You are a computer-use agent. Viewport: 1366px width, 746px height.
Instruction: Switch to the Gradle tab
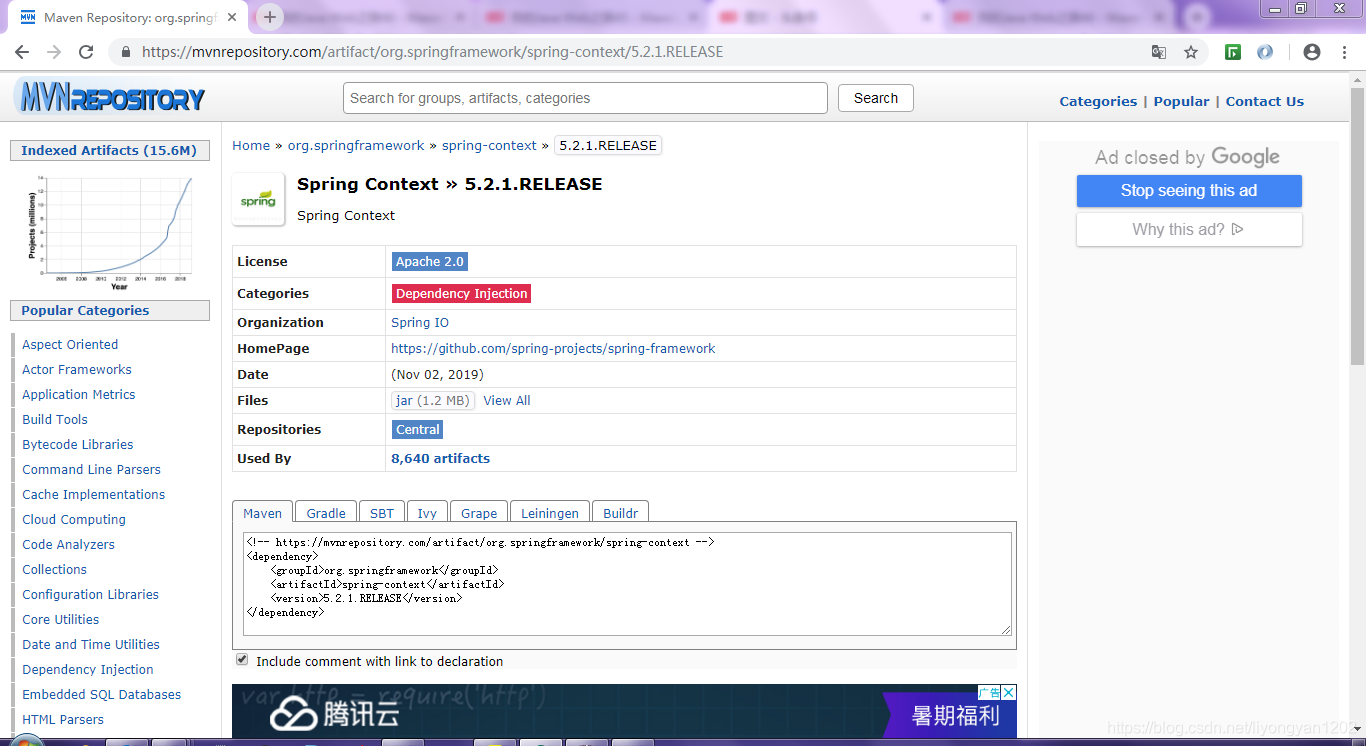click(x=326, y=512)
